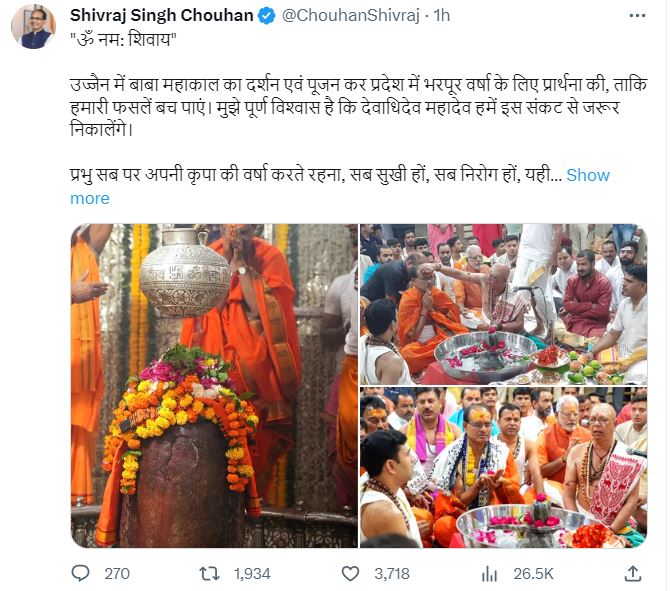Click the reply speech bubble icon
Screen dimensions: 670x591
pos(80,573)
